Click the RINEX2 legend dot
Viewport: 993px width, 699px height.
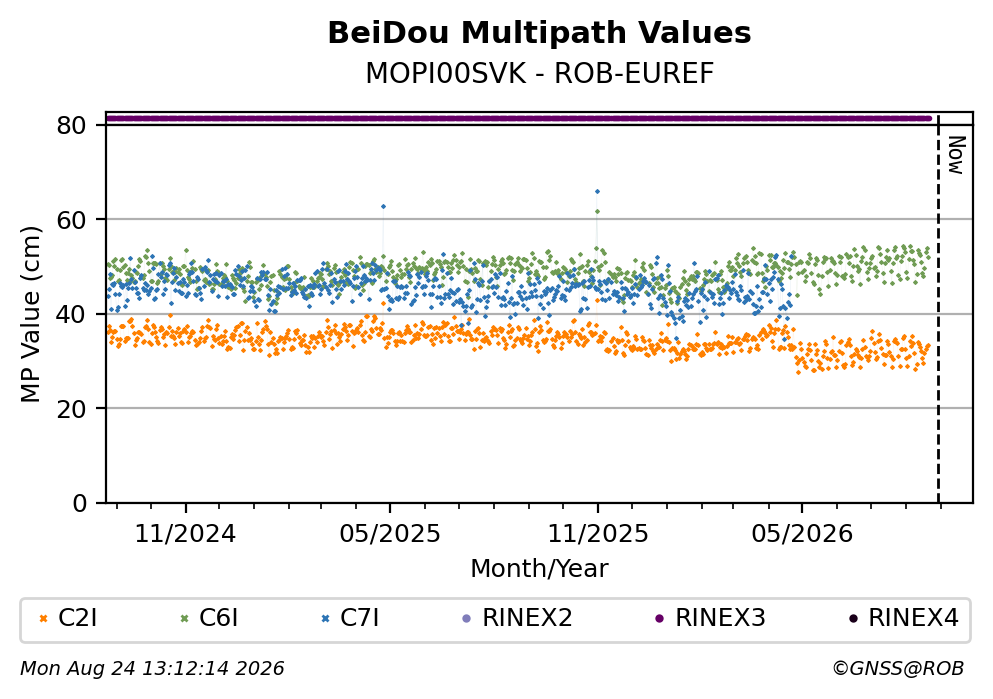(467, 619)
